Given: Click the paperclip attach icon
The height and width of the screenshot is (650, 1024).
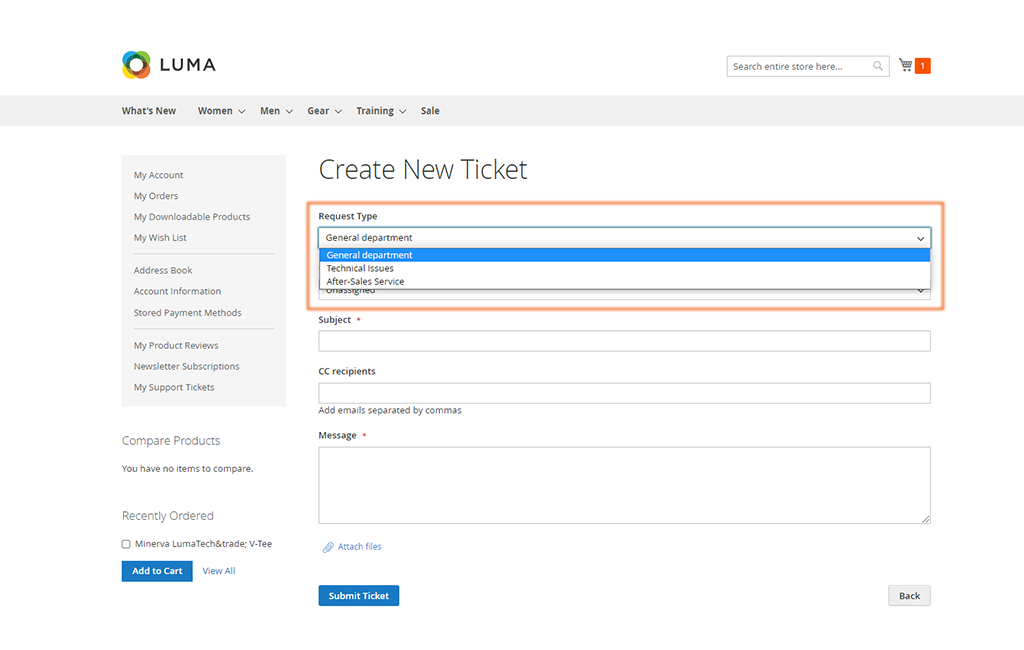Looking at the screenshot, I should coord(328,547).
